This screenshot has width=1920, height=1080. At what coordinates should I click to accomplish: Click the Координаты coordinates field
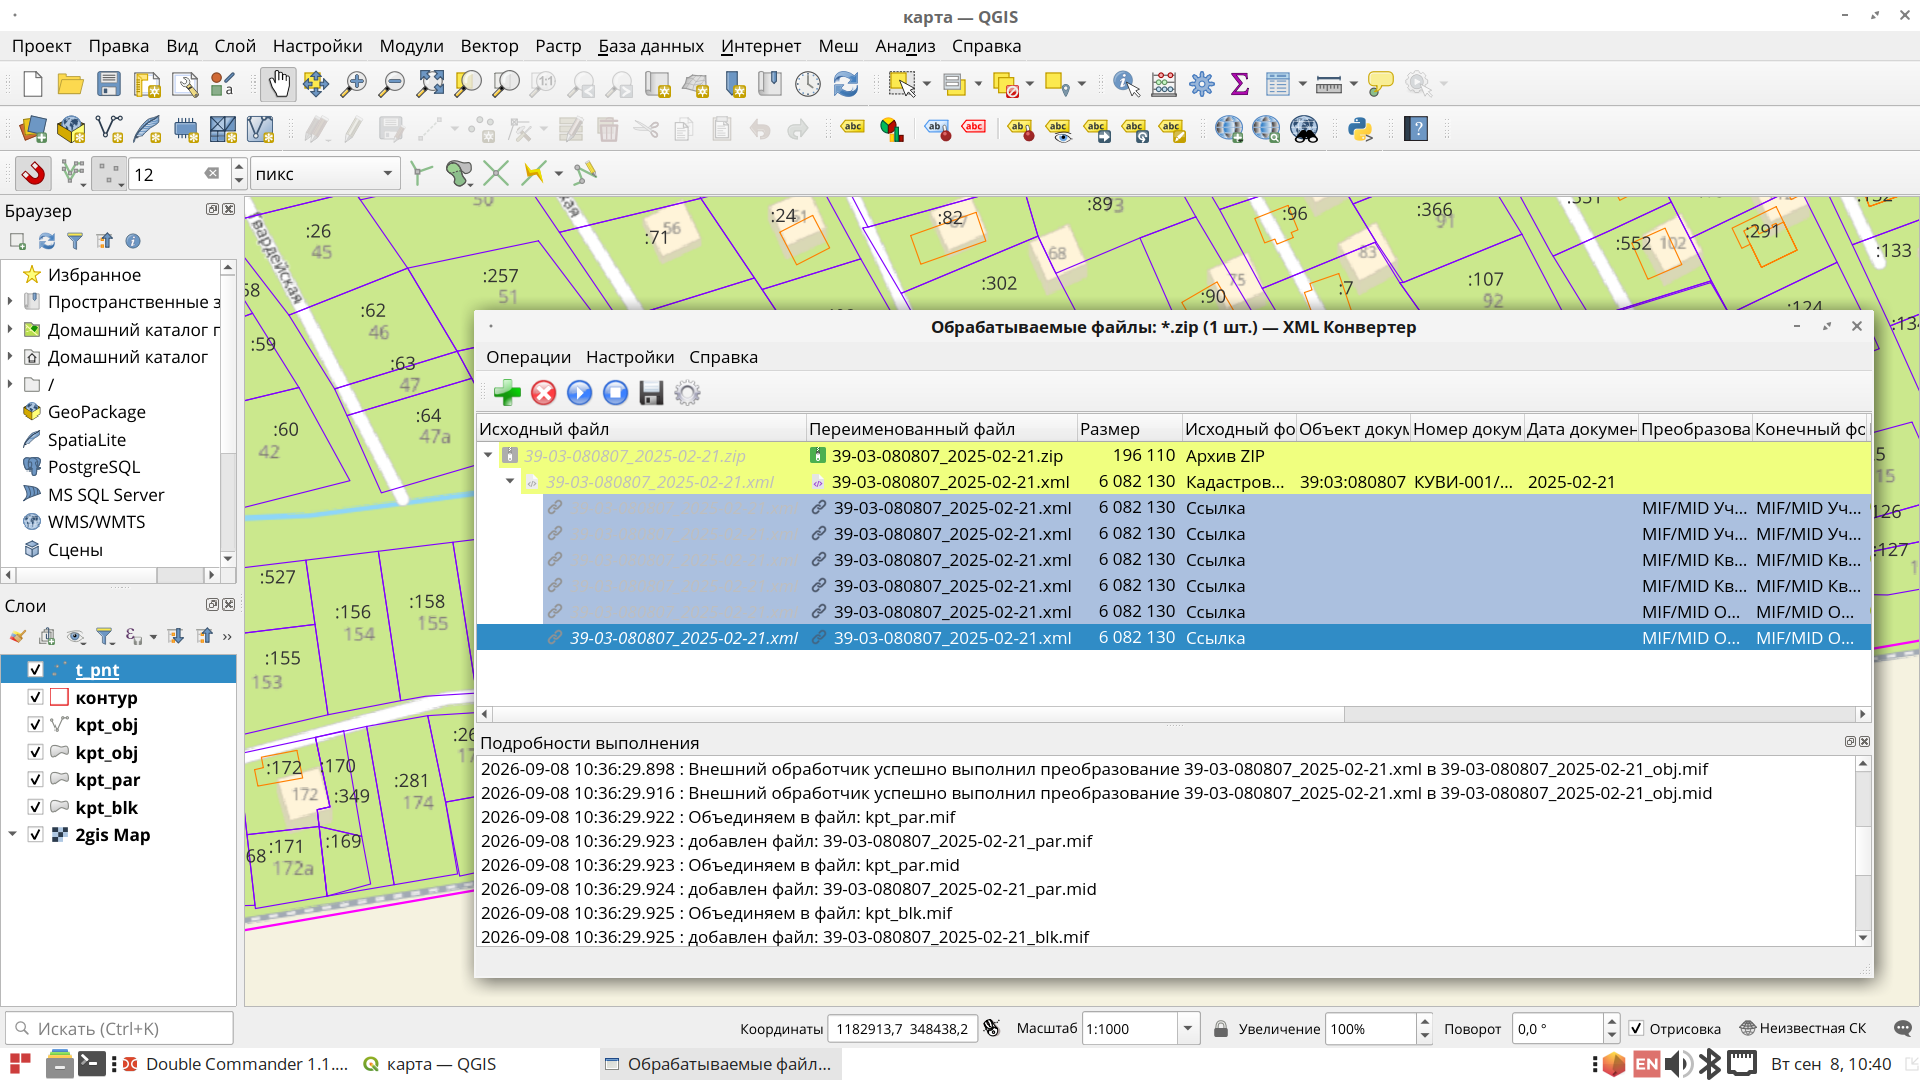[x=902, y=1029]
